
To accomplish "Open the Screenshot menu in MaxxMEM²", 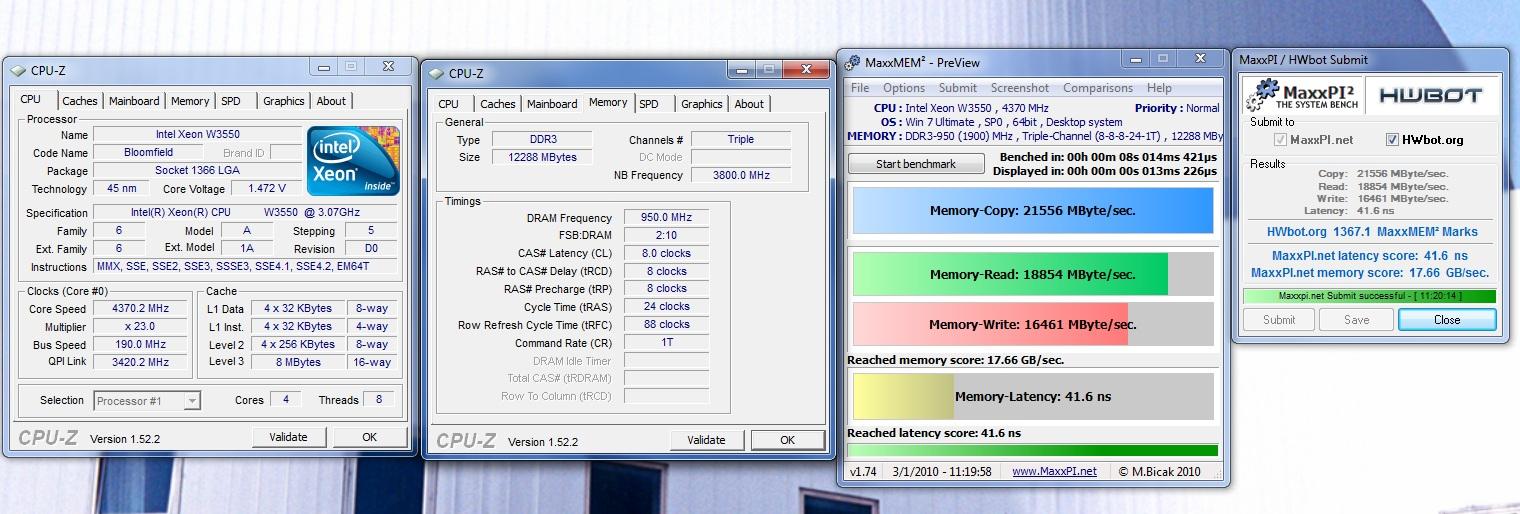I will [x=1020, y=88].
